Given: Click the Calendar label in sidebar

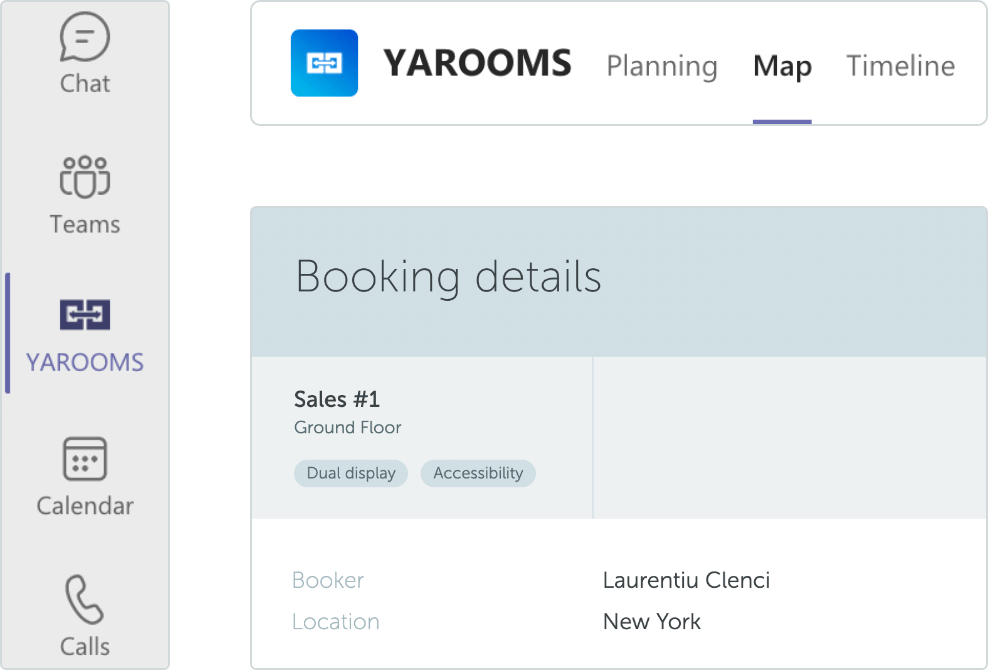Looking at the screenshot, I should 84,506.
